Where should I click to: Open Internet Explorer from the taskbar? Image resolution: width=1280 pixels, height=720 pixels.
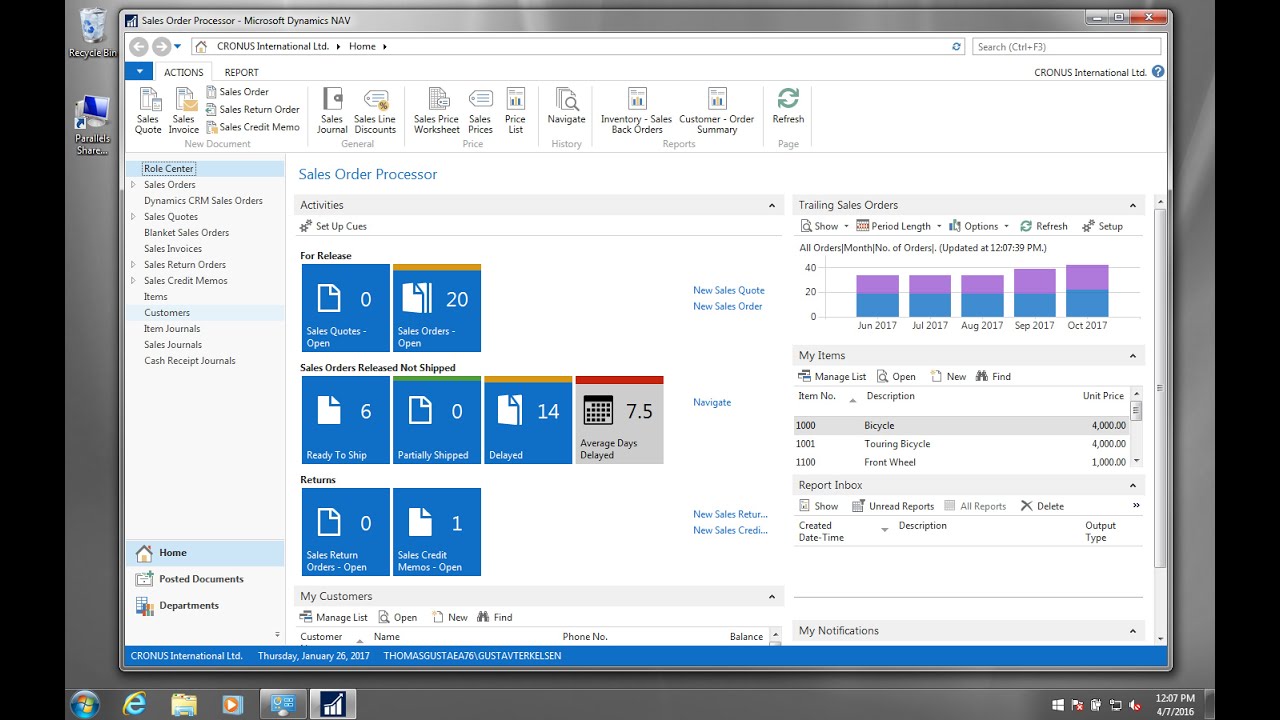click(134, 704)
